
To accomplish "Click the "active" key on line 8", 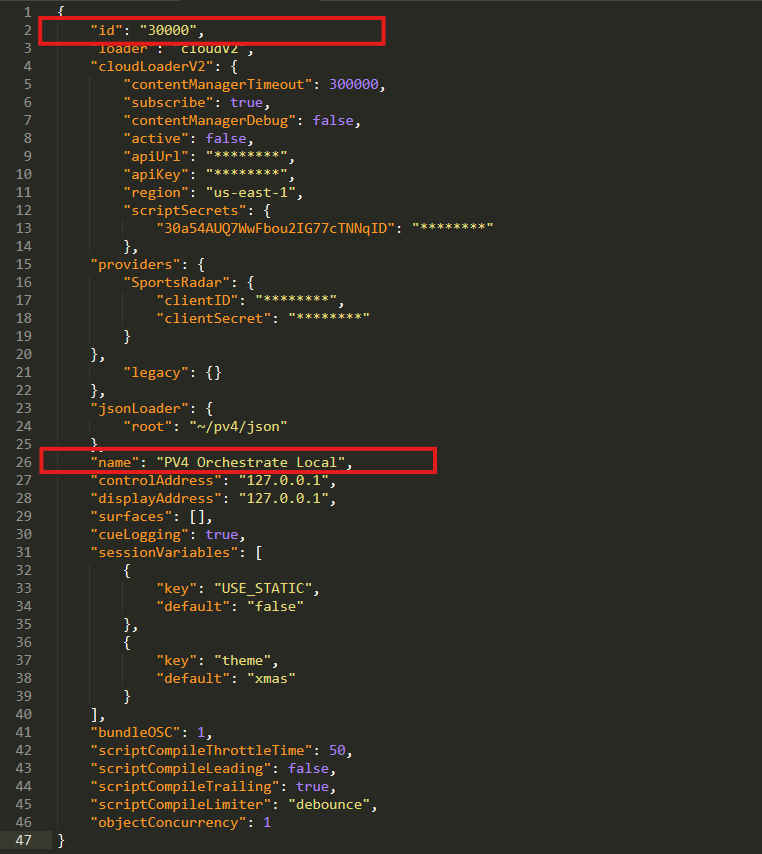I will coord(156,138).
